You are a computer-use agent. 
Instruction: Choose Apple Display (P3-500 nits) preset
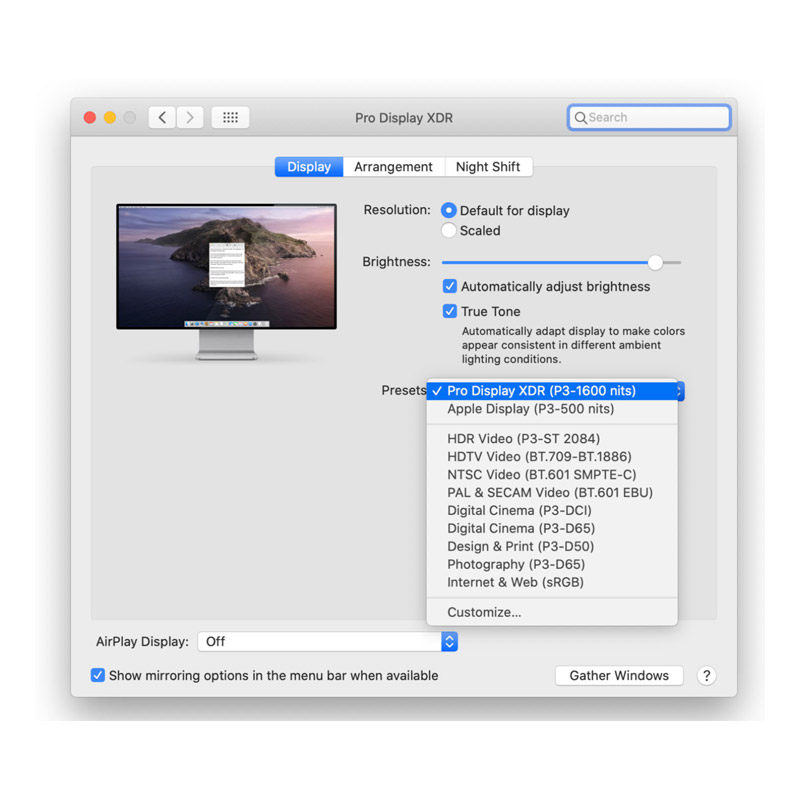pos(552,409)
